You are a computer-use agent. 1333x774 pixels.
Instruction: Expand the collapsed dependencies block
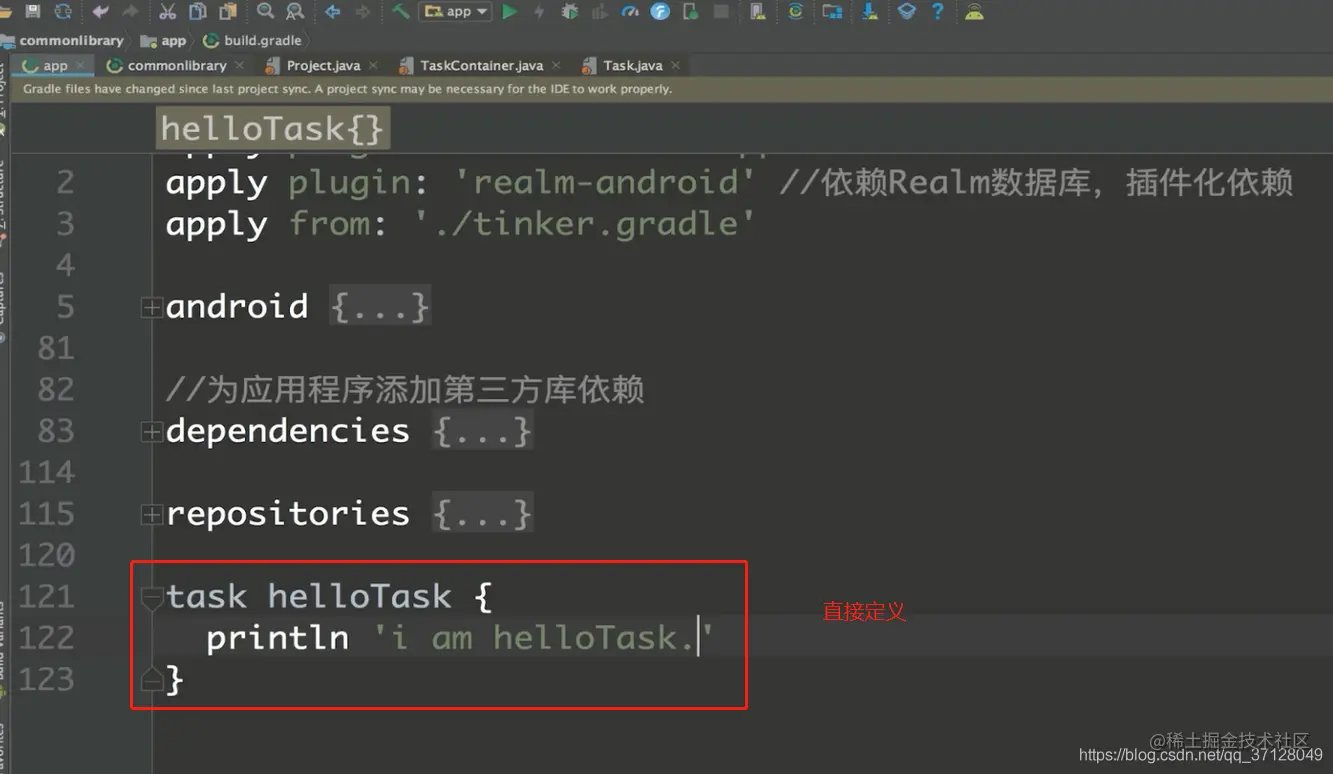150,430
